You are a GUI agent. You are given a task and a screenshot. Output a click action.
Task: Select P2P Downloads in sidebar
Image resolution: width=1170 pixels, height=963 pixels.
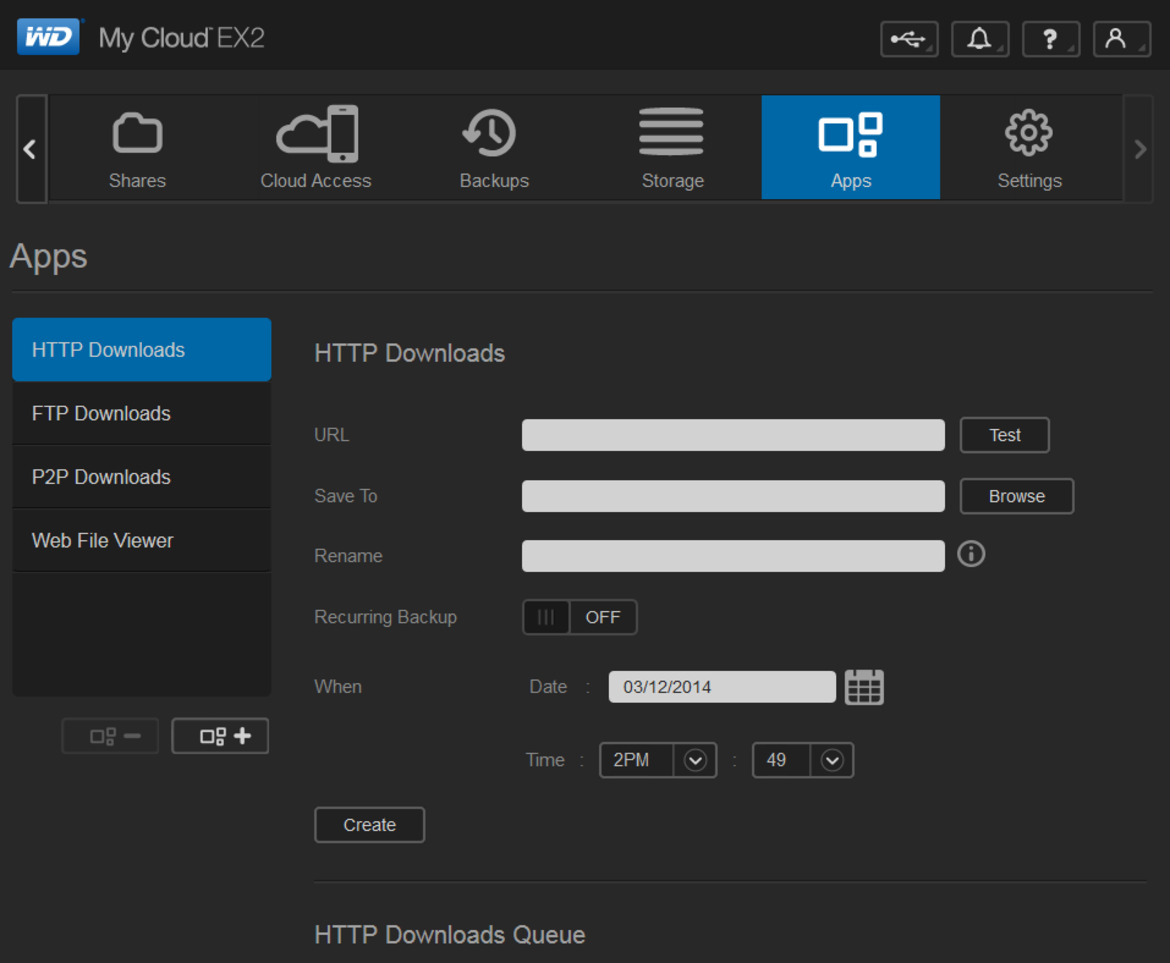pos(142,477)
